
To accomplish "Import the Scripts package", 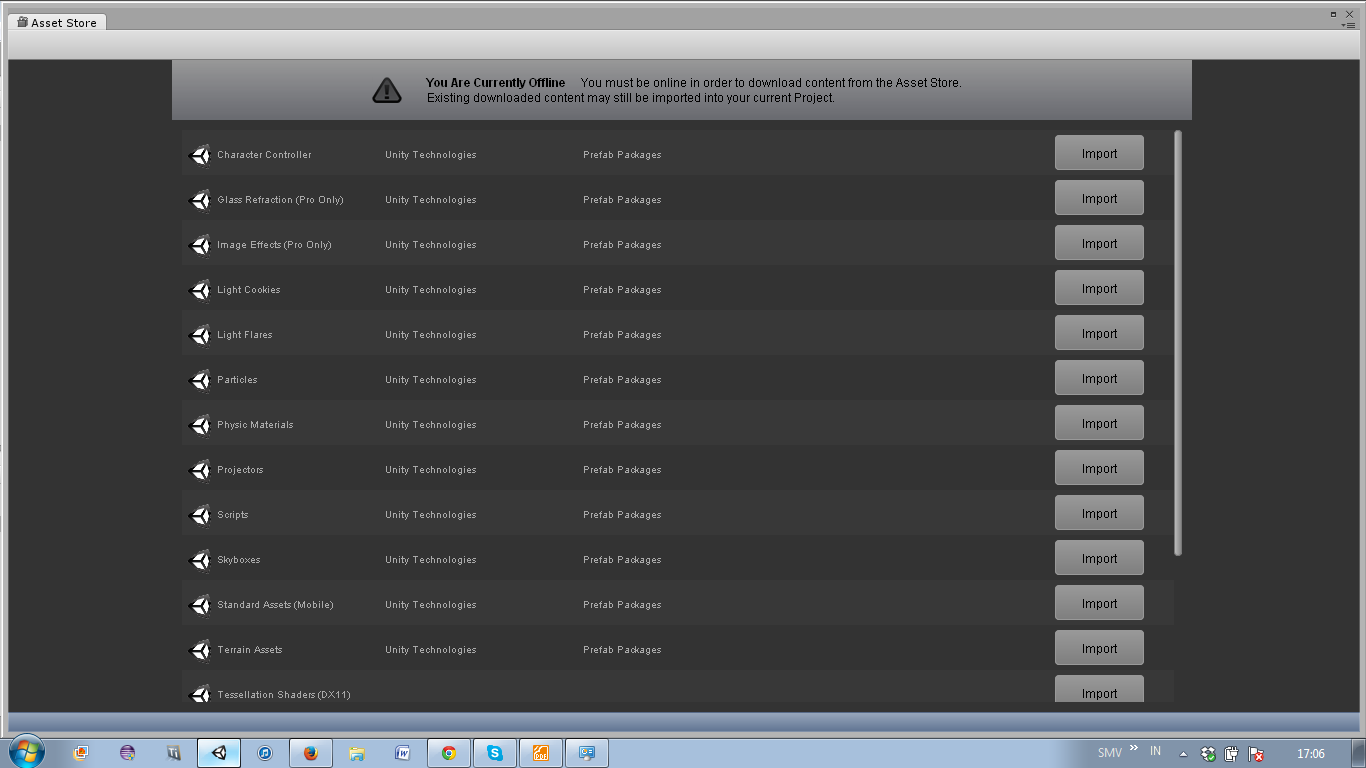I will point(1099,514).
